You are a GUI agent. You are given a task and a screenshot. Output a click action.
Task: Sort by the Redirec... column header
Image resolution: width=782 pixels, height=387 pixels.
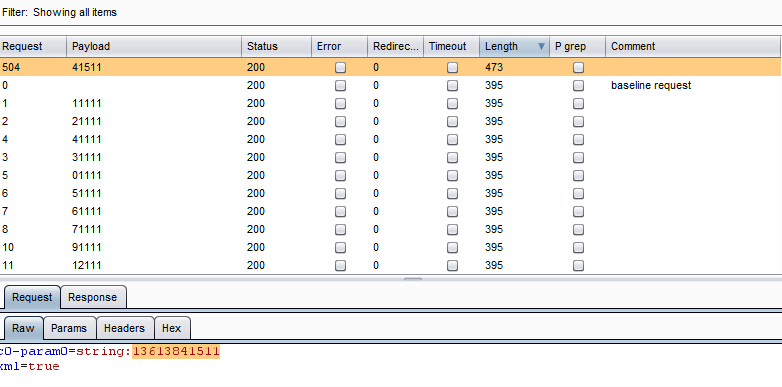395,46
